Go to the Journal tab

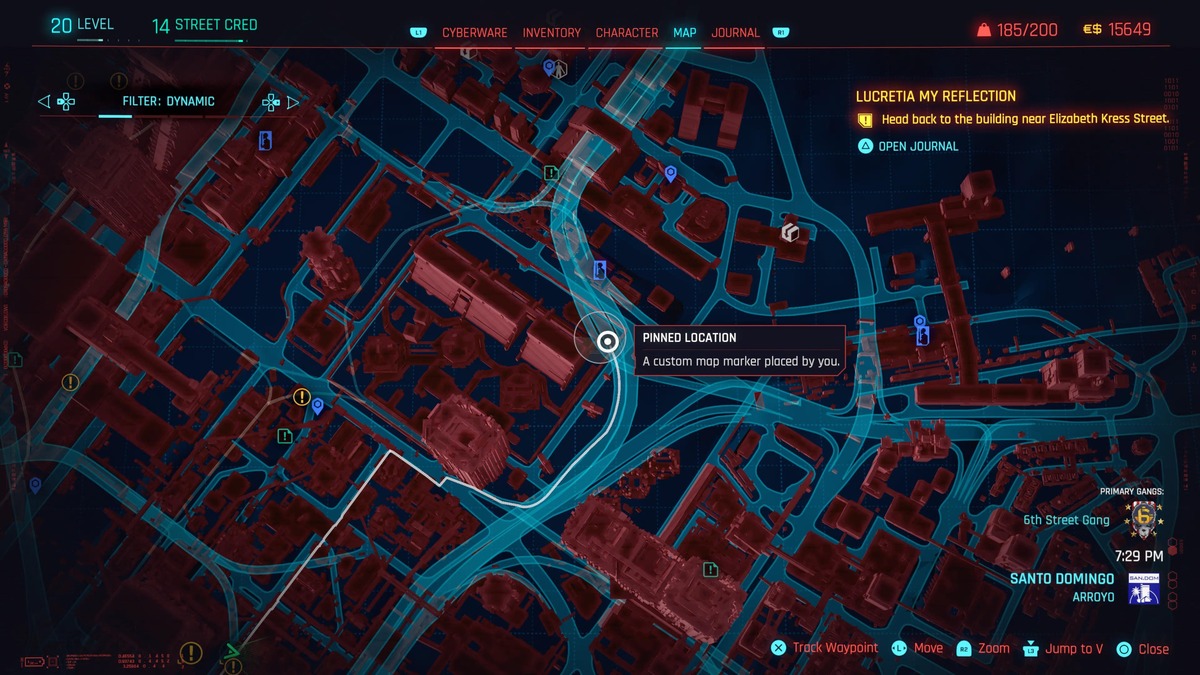(x=735, y=33)
